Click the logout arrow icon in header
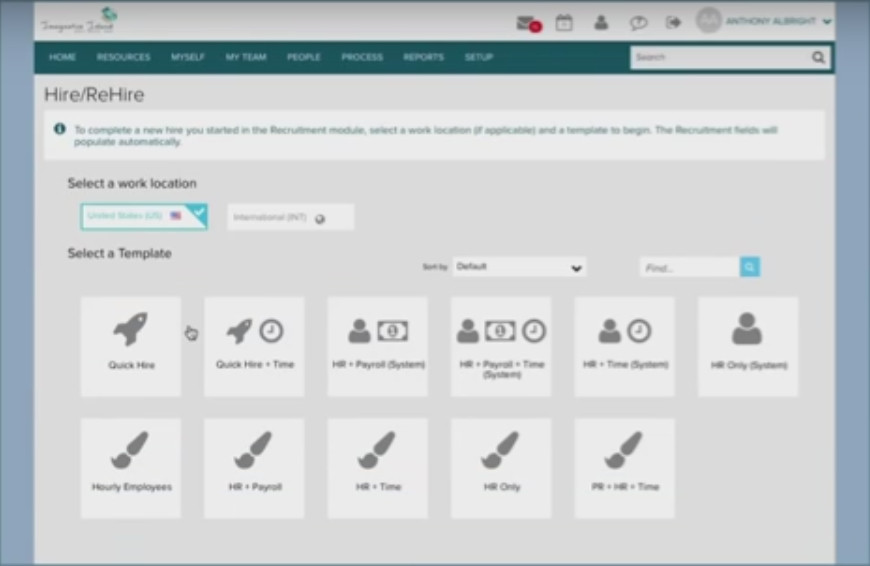 click(673, 23)
